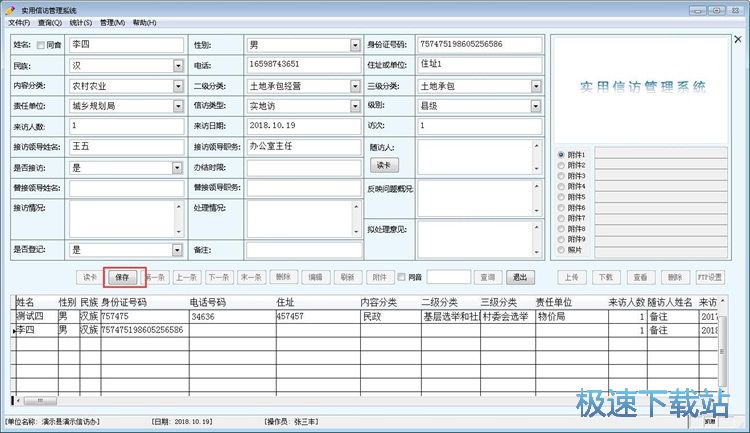The height and width of the screenshot is (433, 750).
Task: Select the 附件4 radio button
Action: click(x=561, y=187)
